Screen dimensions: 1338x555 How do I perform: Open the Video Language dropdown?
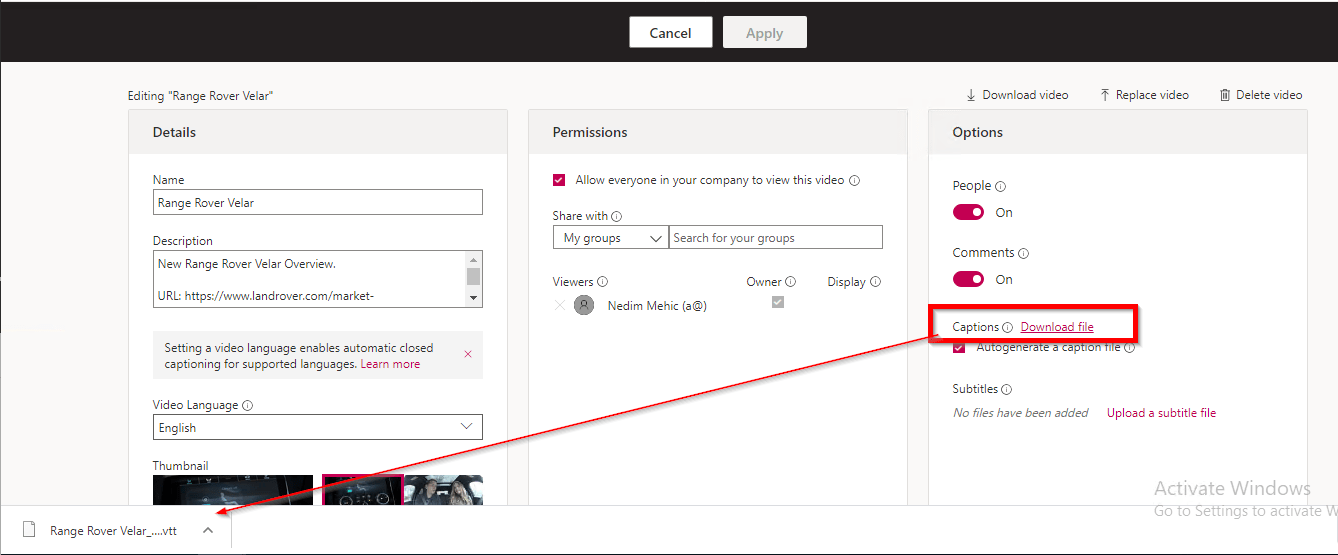[317, 427]
